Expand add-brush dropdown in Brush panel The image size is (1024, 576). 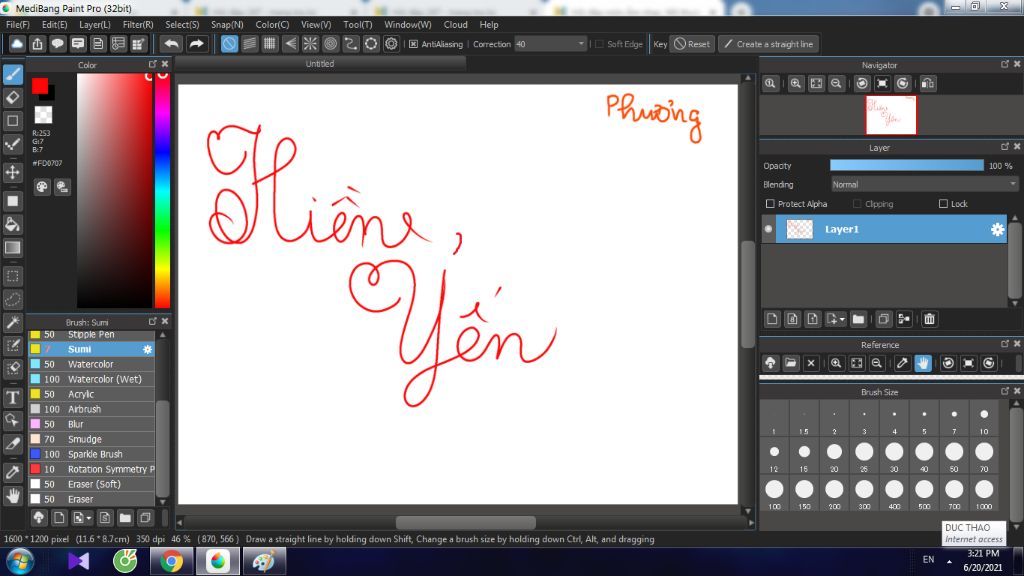88,518
